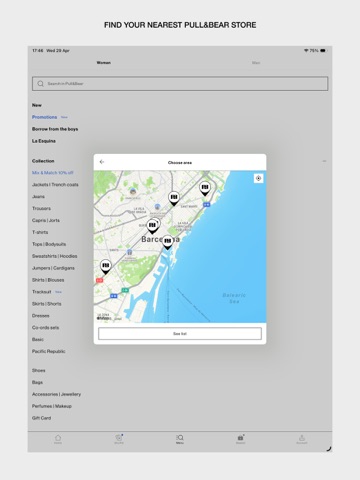Viewport: 360px width, 480px height.
Task: Tap the blue transit marker near the coast
Action: [x=207, y=205]
